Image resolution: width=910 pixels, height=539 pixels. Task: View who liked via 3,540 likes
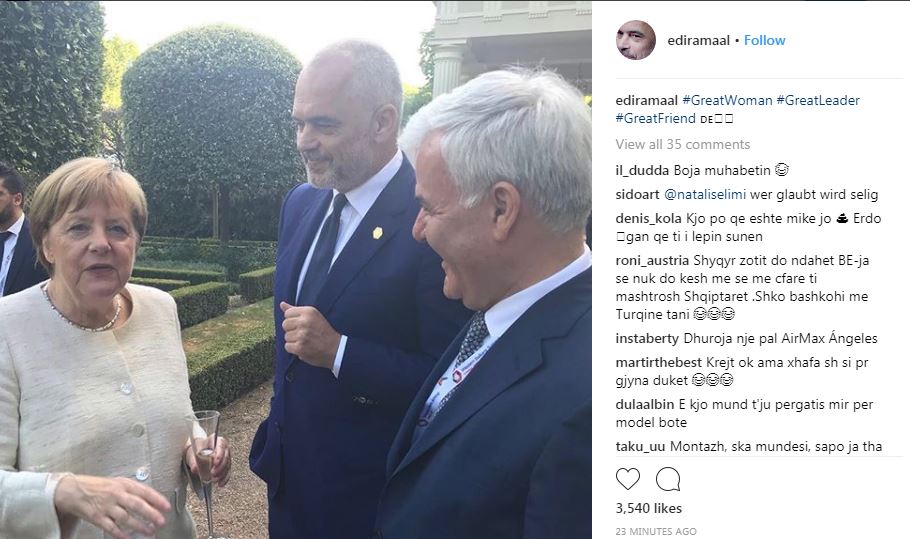pos(648,508)
